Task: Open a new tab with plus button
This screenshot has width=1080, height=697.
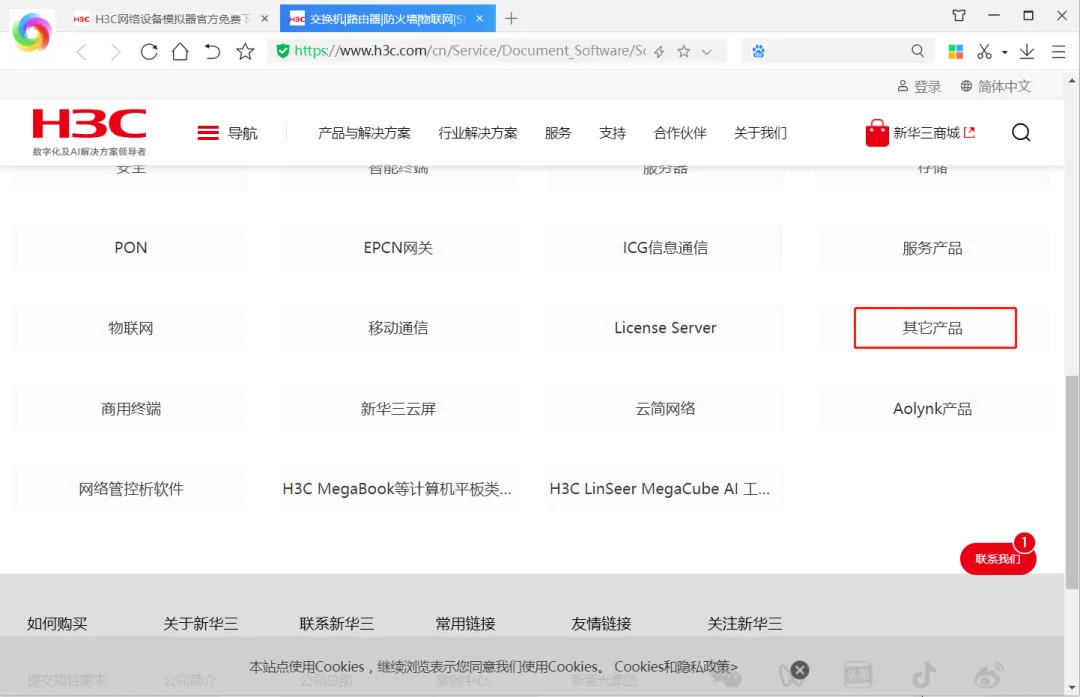Action: click(510, 19)
